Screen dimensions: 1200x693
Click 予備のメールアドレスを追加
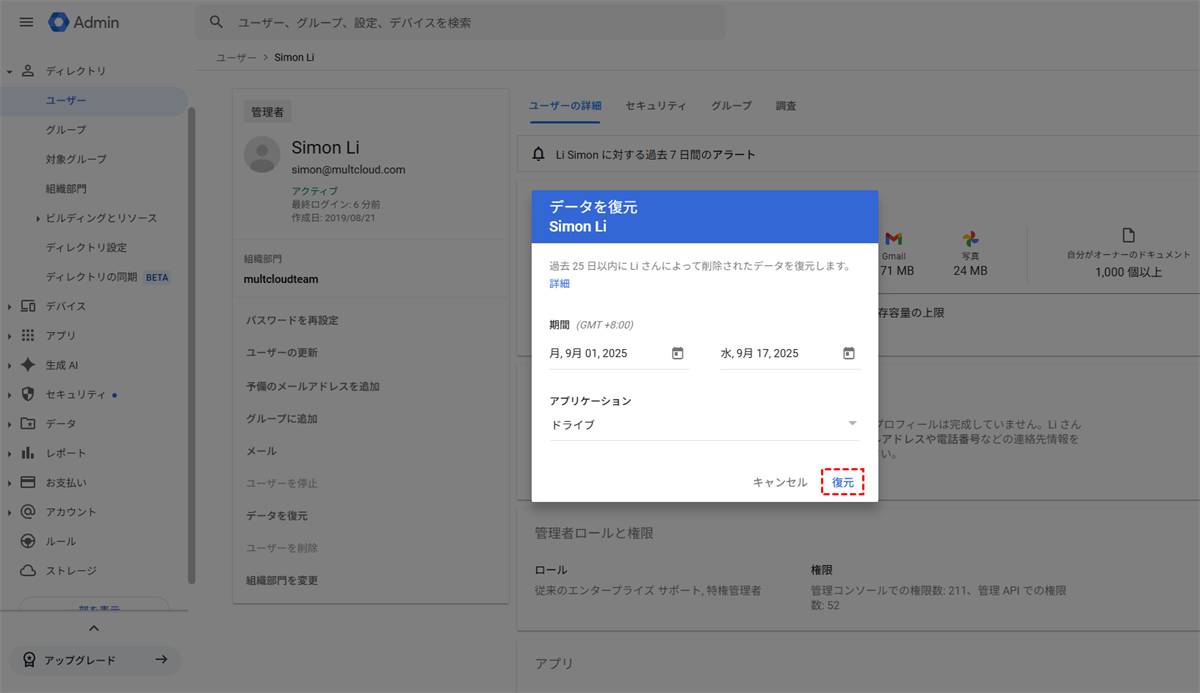click(x=312, y=386)
